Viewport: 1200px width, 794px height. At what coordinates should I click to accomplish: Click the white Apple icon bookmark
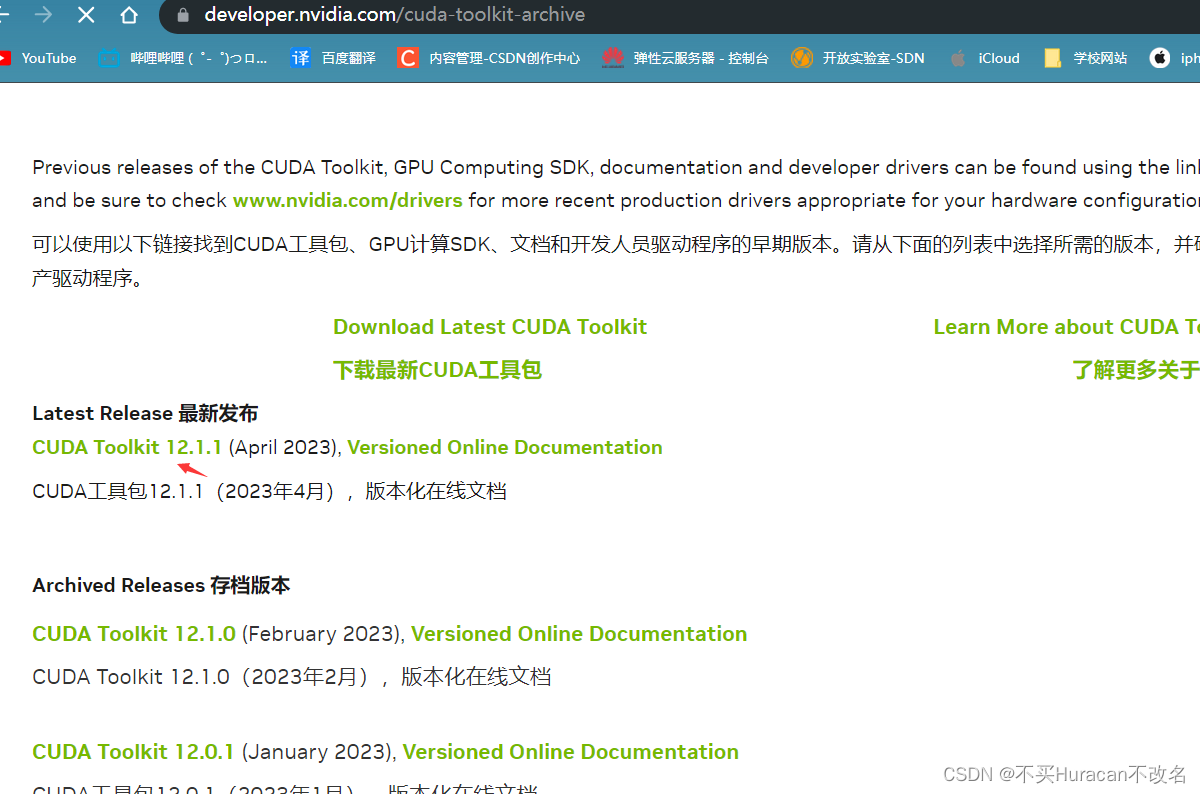1159,58
